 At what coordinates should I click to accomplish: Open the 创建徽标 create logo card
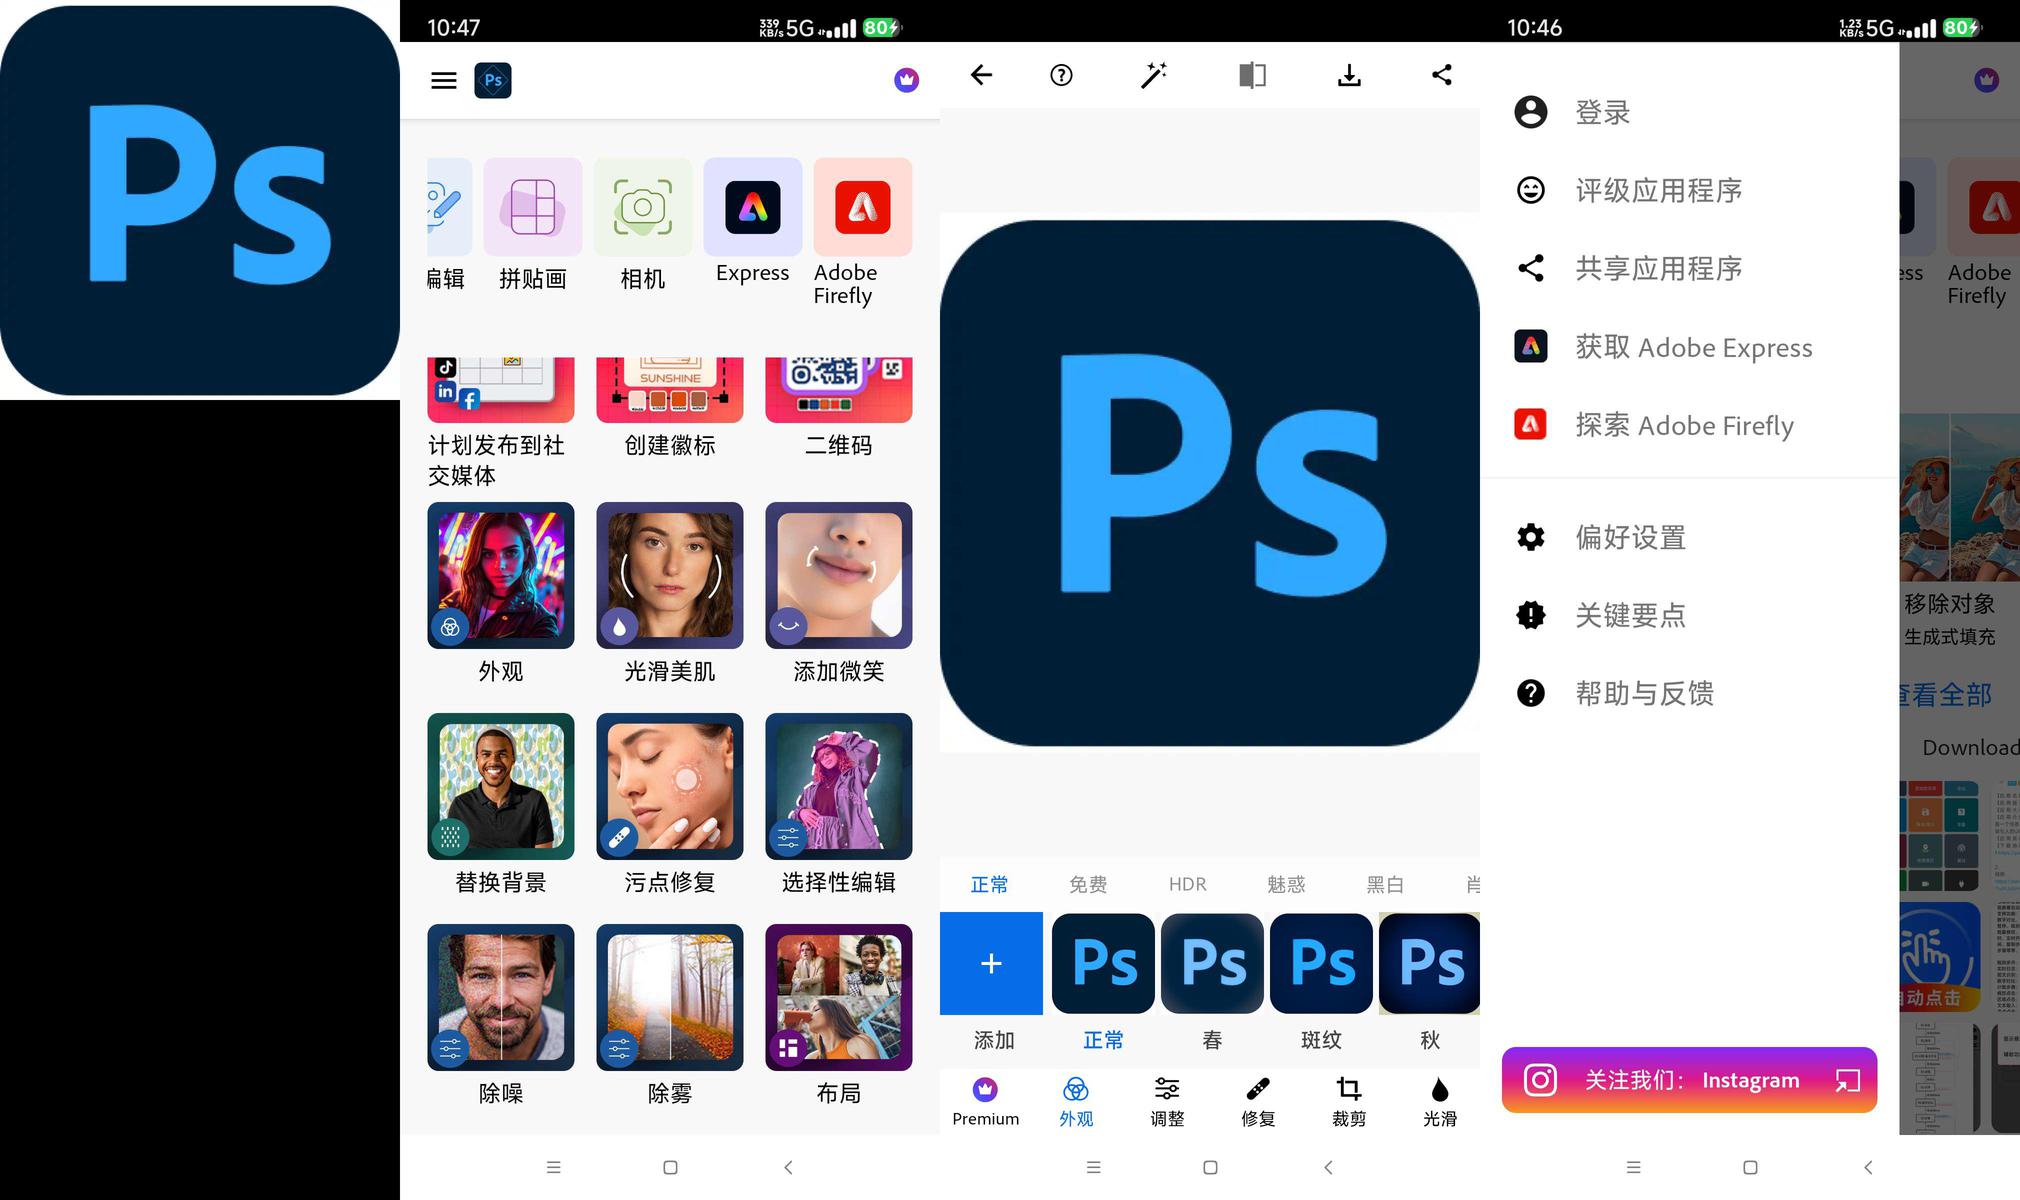[x=670, y=408]
